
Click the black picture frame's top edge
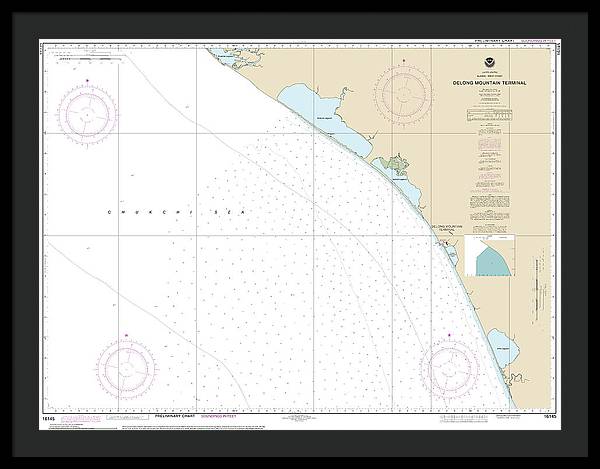[x=300, y=12]
